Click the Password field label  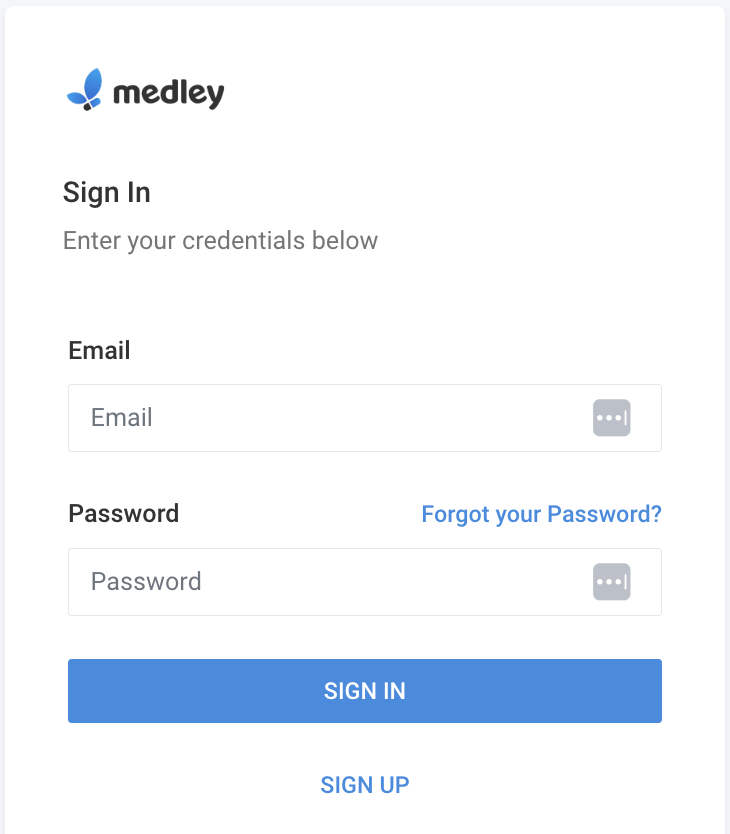[x=123, y=513]
